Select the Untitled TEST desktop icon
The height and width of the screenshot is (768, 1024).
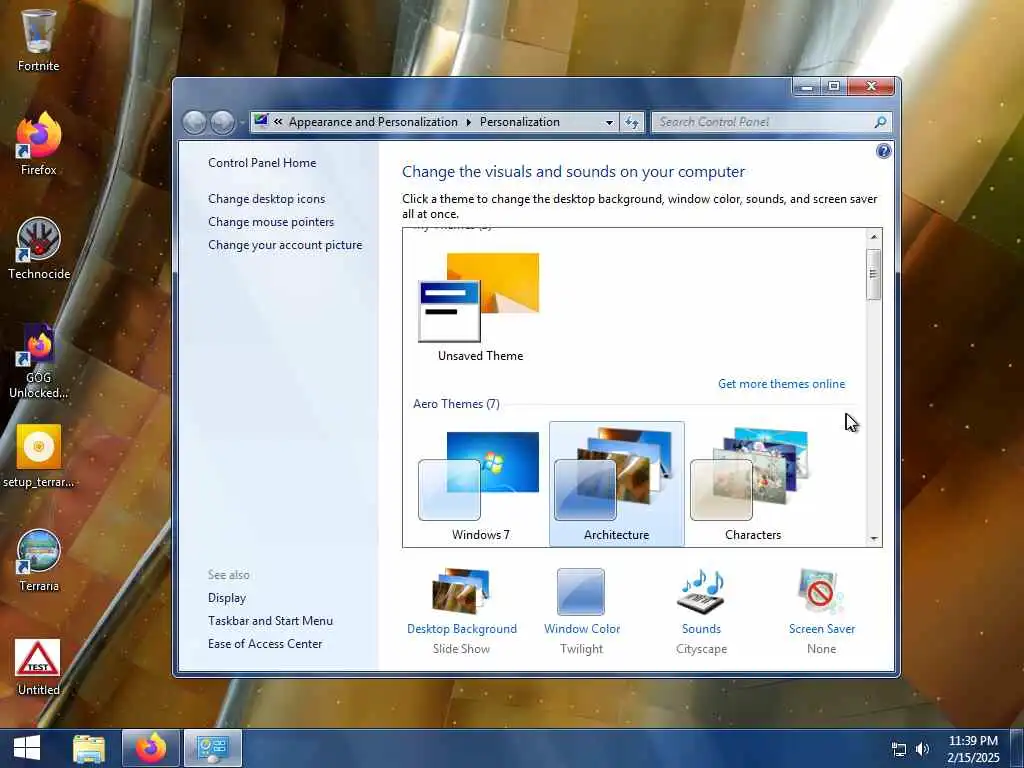click(x=39, y=666)
